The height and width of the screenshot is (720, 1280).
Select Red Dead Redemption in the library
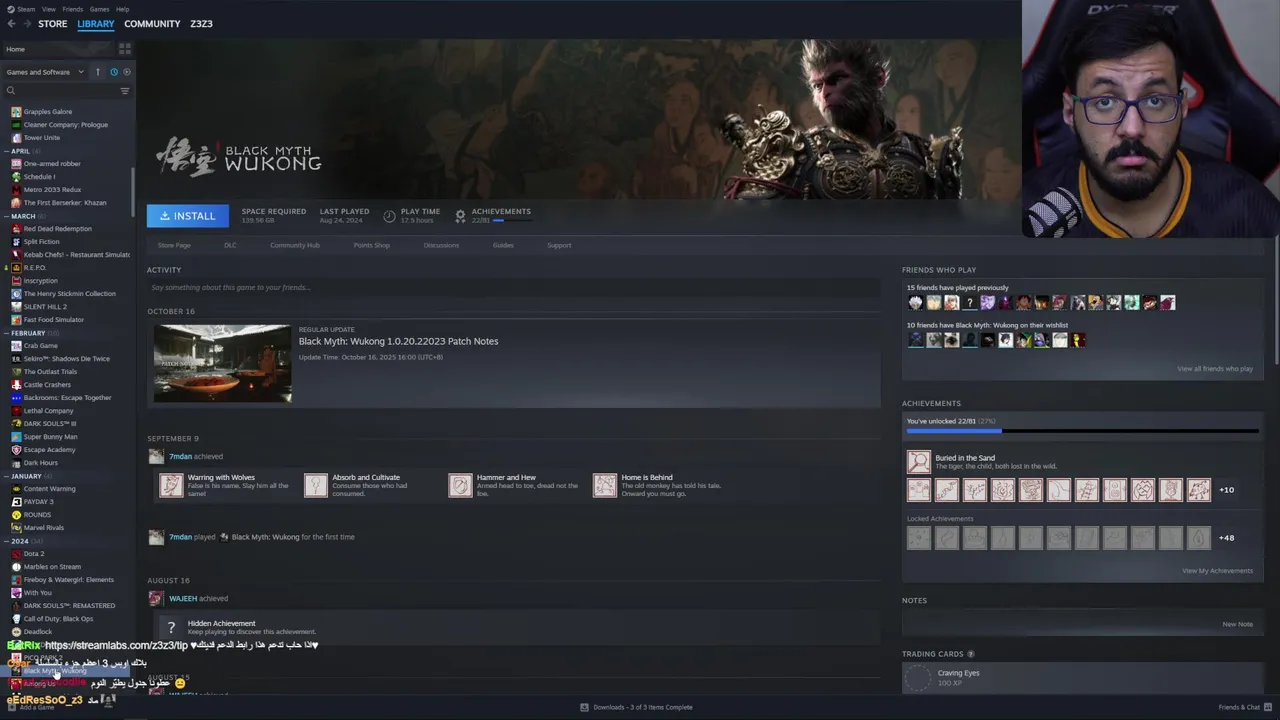[58, 229]
